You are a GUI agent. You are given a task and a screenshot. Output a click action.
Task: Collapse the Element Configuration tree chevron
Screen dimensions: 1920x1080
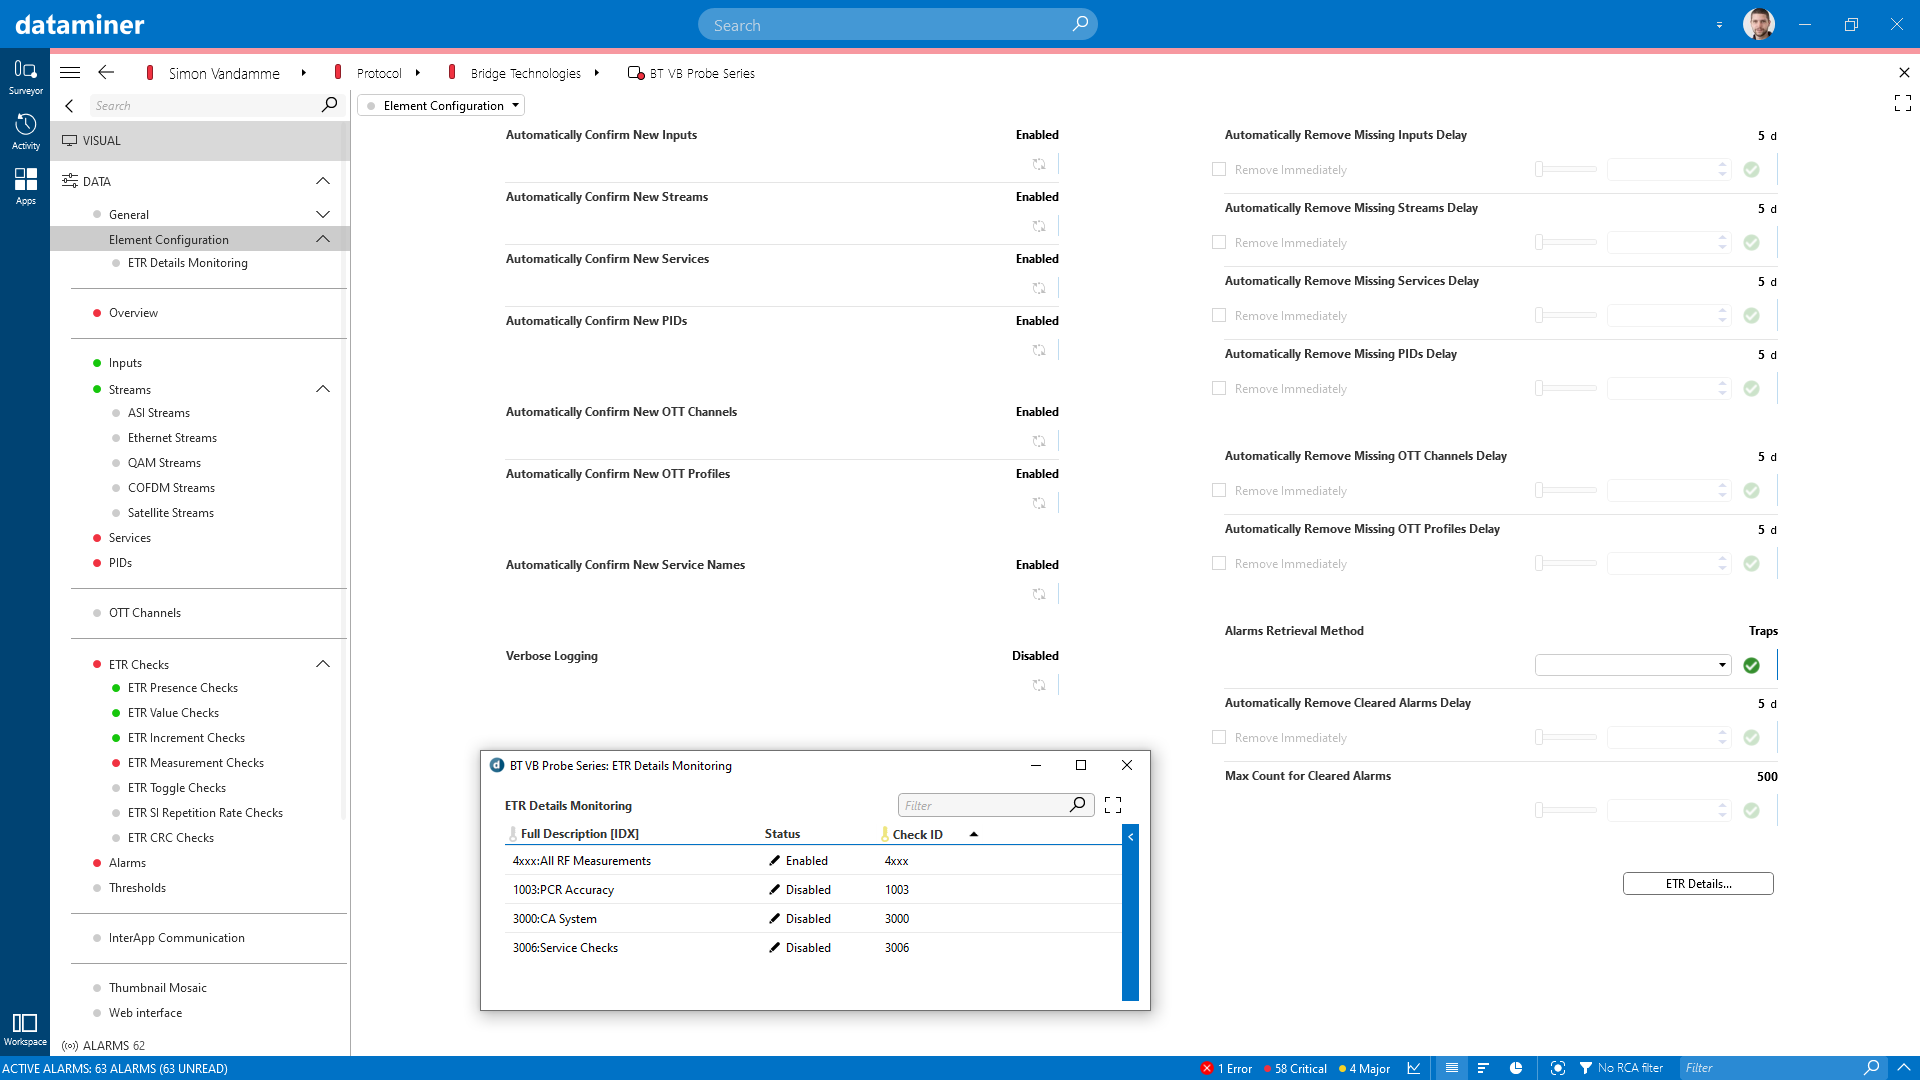click(x=322, y=239)
